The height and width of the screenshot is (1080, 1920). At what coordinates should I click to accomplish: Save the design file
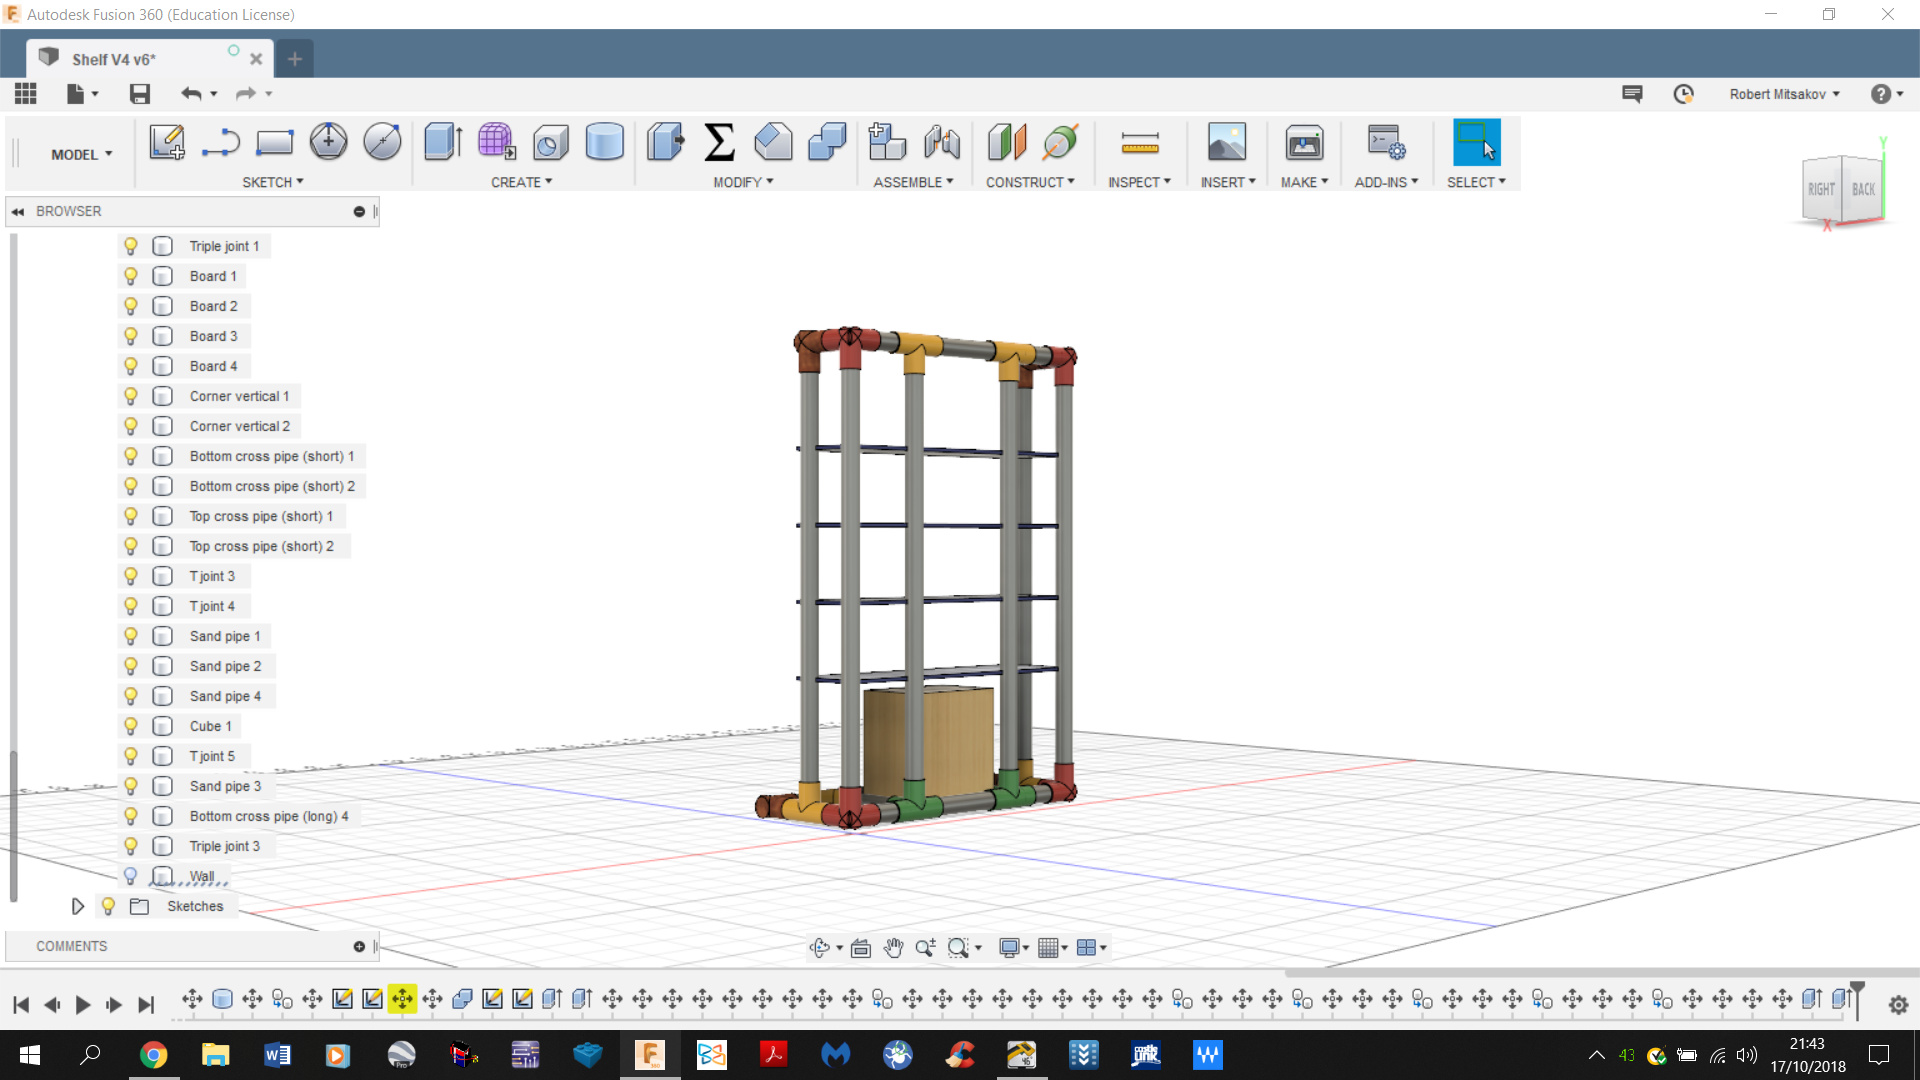pos(140,94)
